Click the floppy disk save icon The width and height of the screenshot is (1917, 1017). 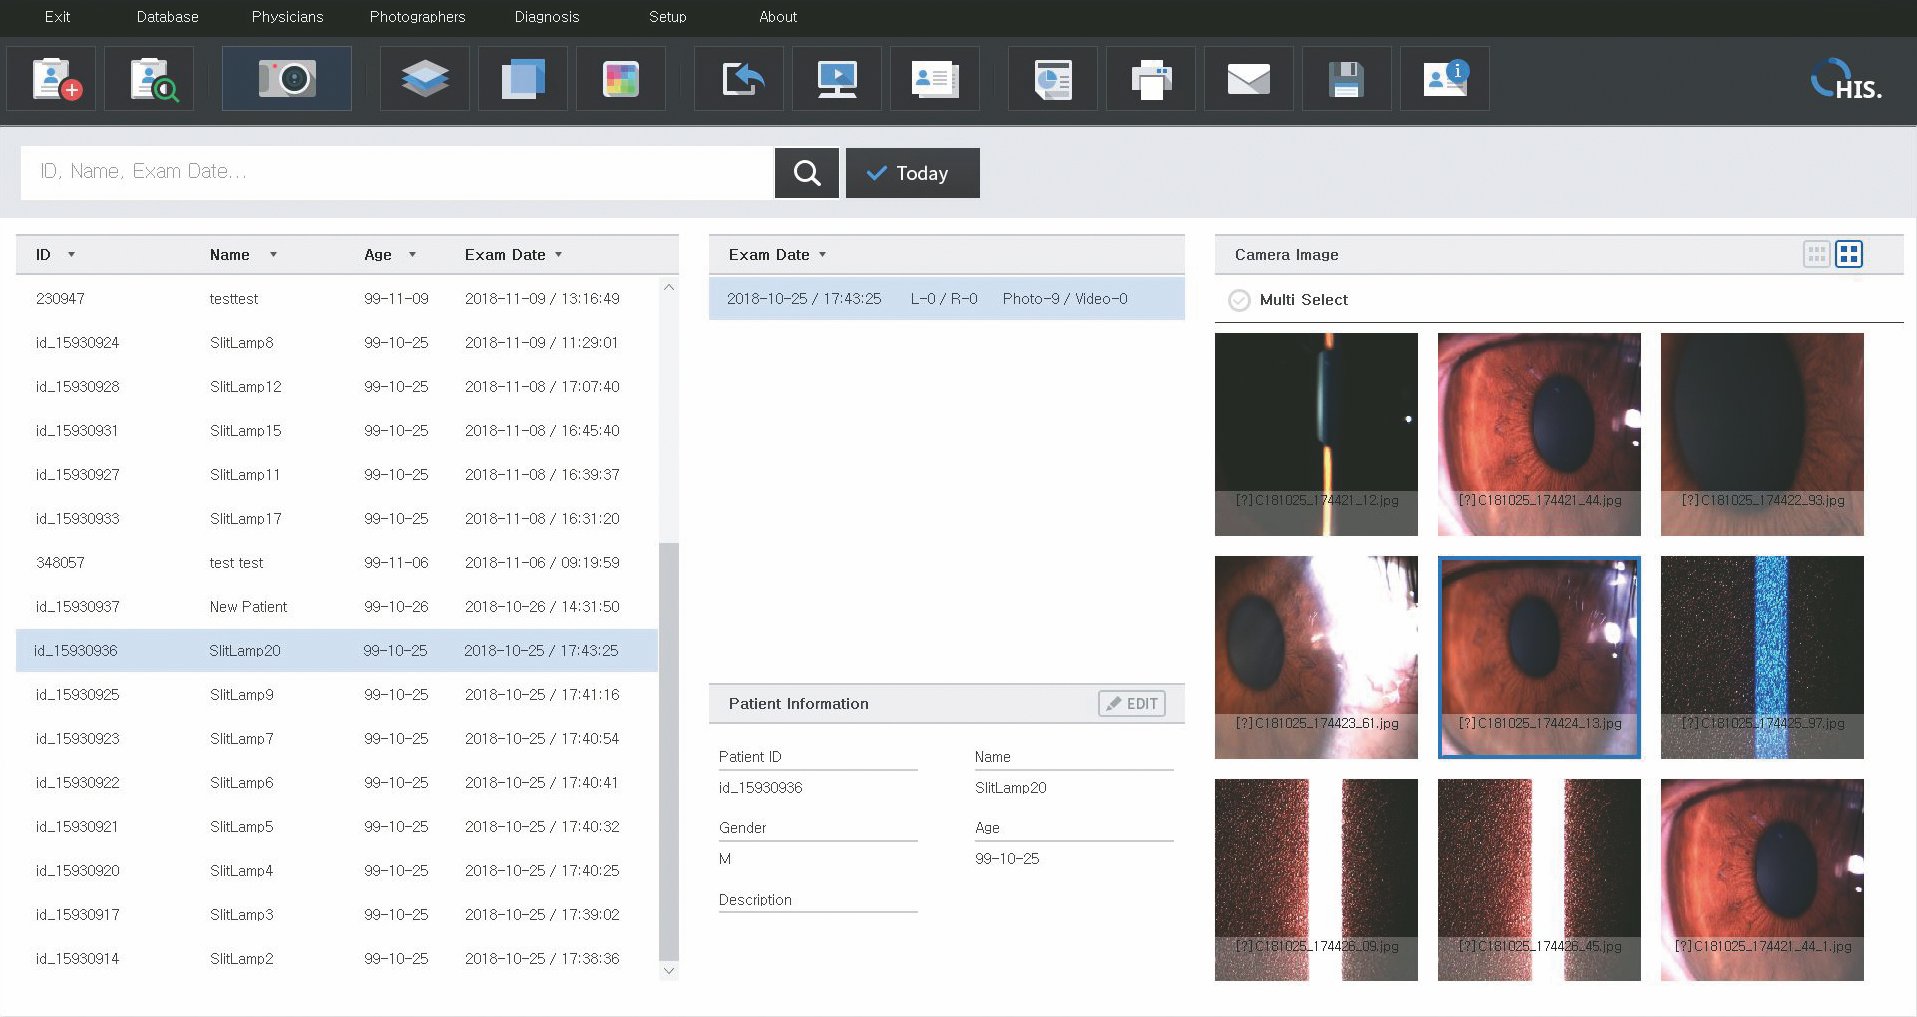click(1346, 79)
